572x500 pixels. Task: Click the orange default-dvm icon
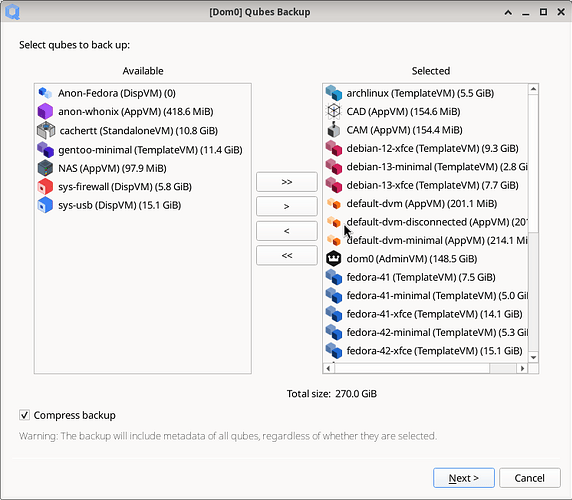[x=333, y=204]
